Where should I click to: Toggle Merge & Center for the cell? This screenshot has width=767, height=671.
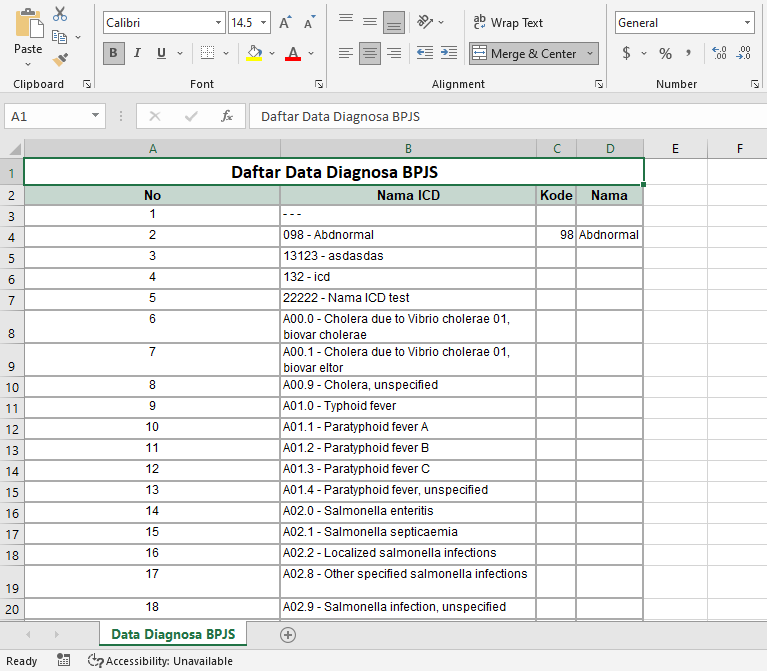pos(525,53)
